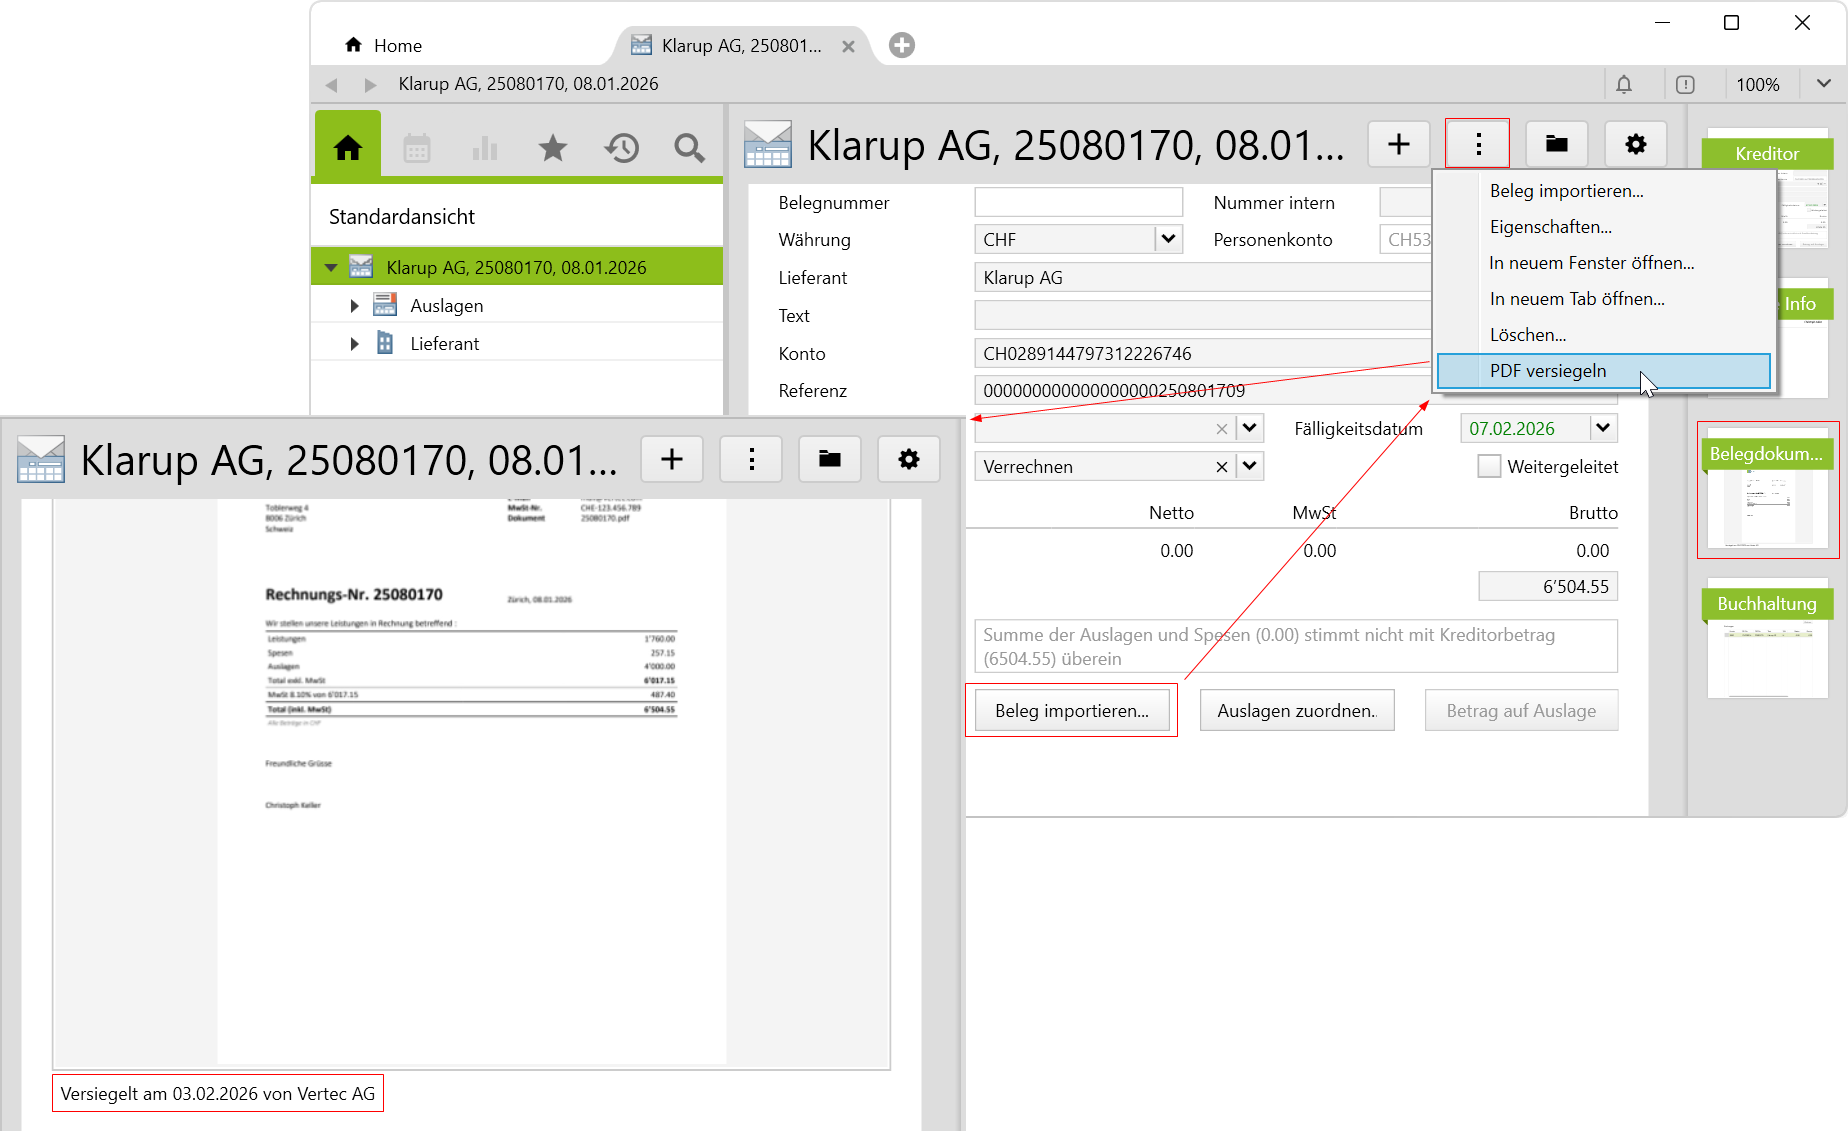Click the Beleg importieren button
This screenshot has width=1848, height=1132.
tap(1071, 711)
